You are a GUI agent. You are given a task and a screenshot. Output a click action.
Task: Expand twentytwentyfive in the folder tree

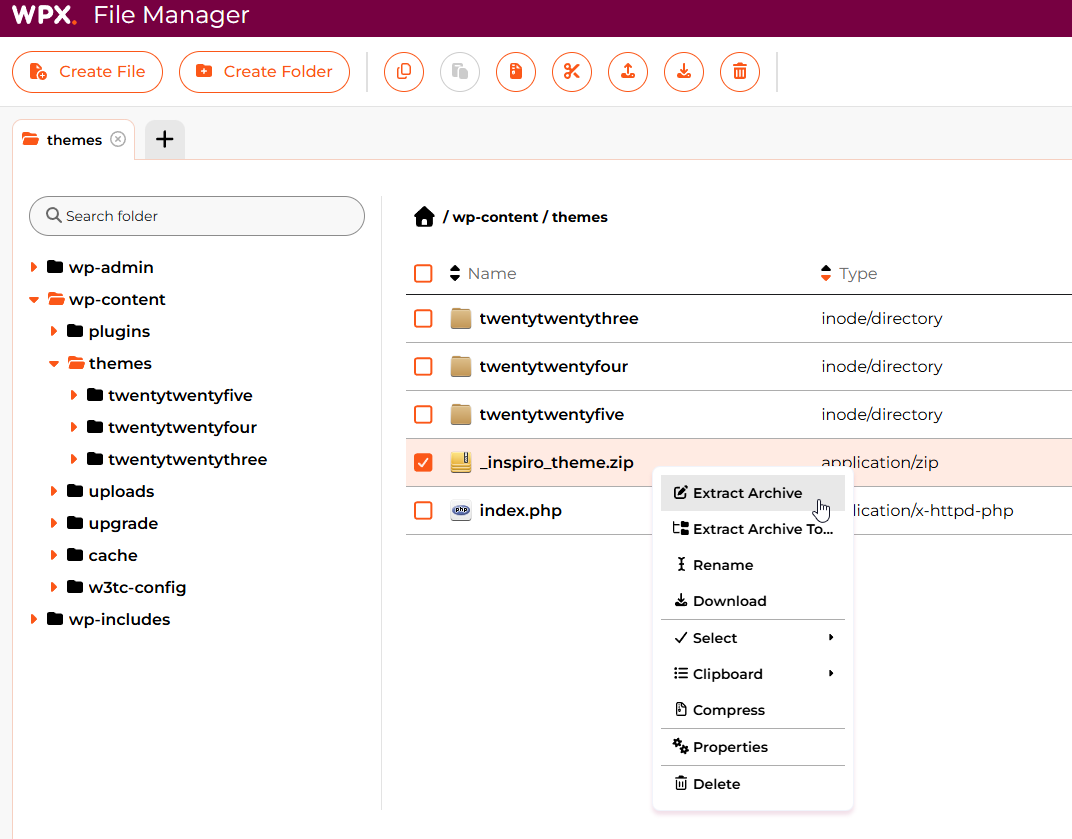pyautogui.click(x=73, y=395)
